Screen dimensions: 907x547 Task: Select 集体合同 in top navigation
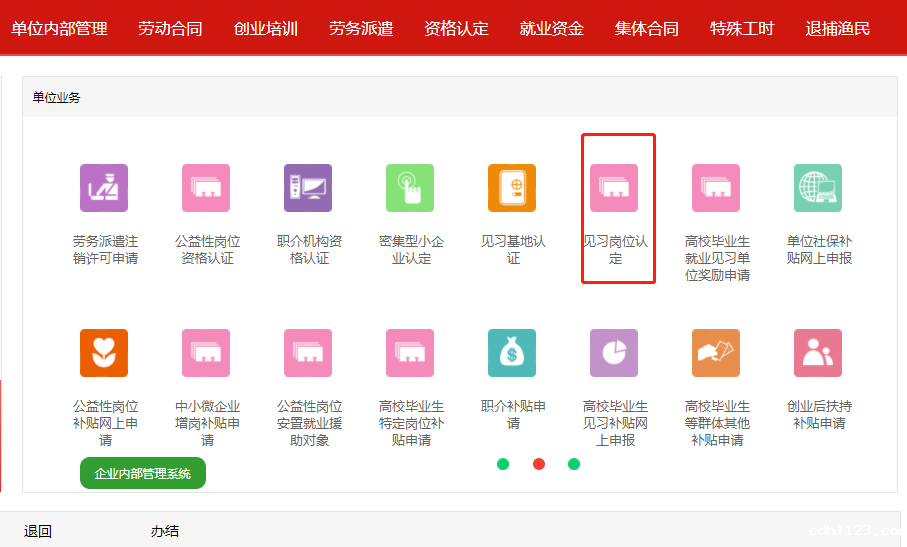coord(647,28)
